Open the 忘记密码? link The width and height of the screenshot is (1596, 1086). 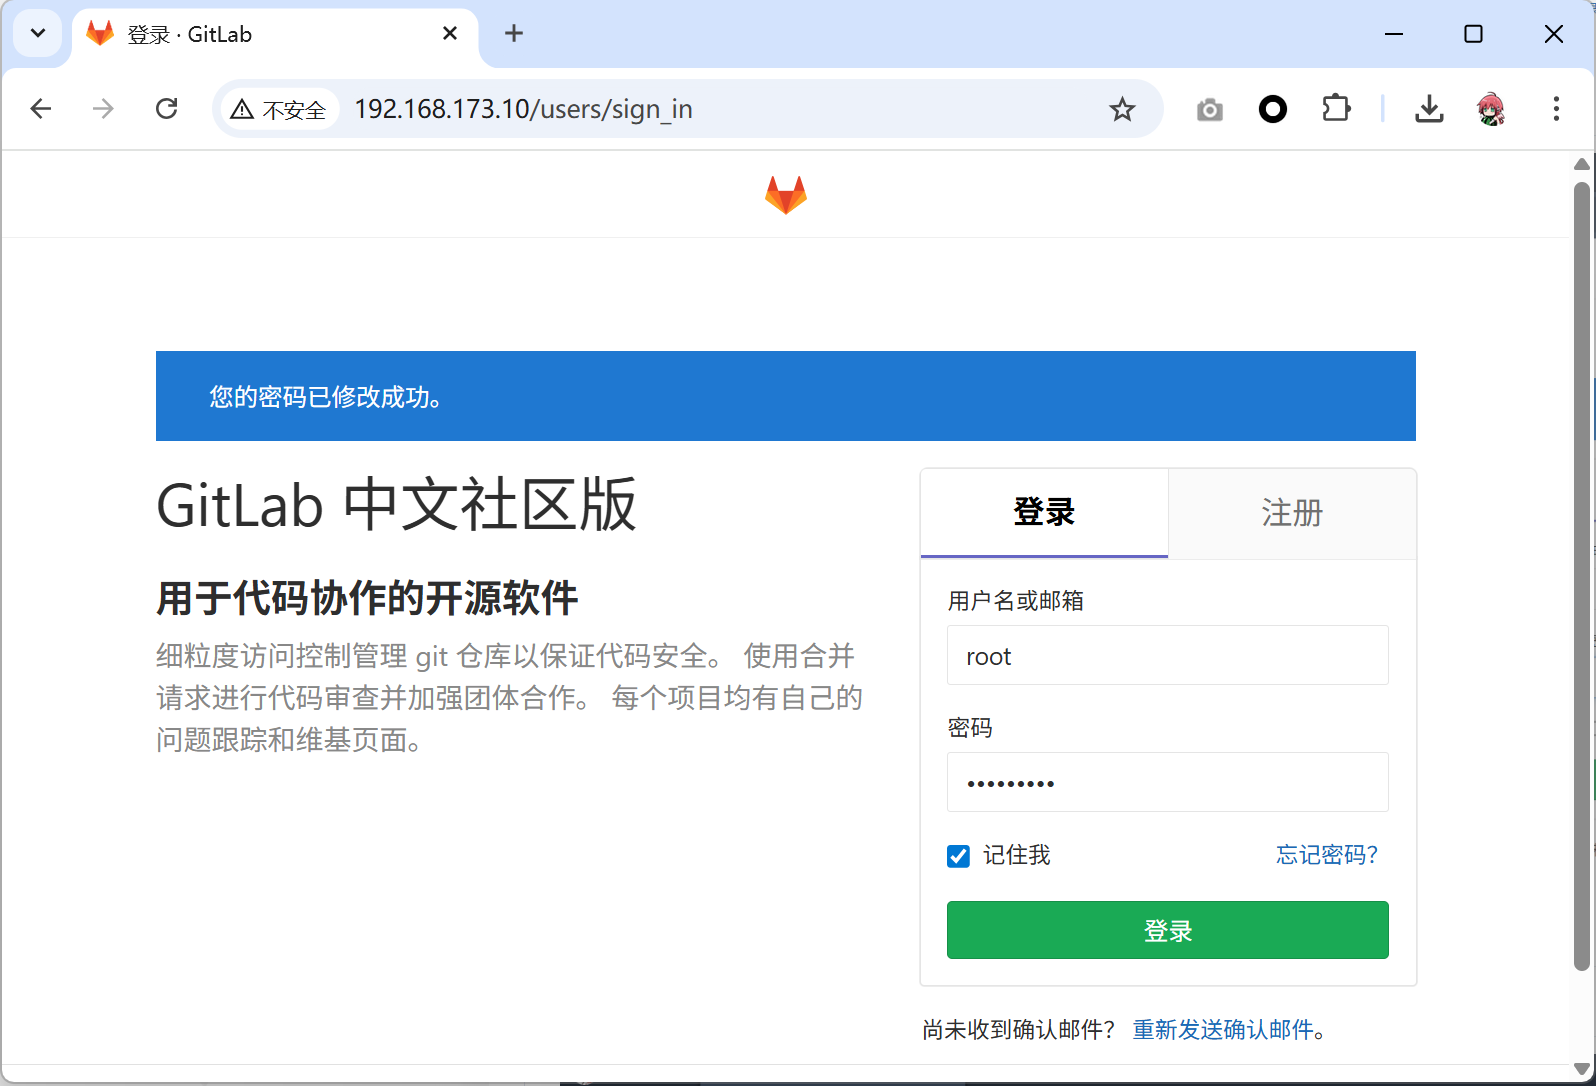click(x=1326, y=855)
